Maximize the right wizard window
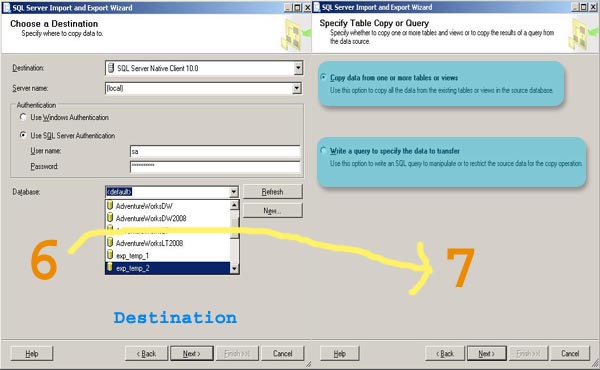The image size is (600, 370). (x=584, y=7)
